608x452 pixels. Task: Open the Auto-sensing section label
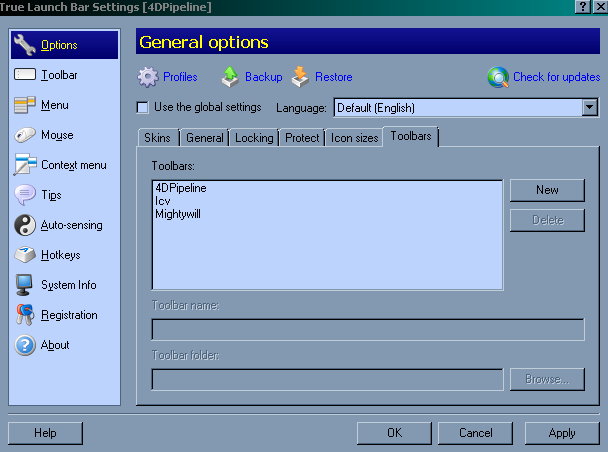(x=72, y=225)
